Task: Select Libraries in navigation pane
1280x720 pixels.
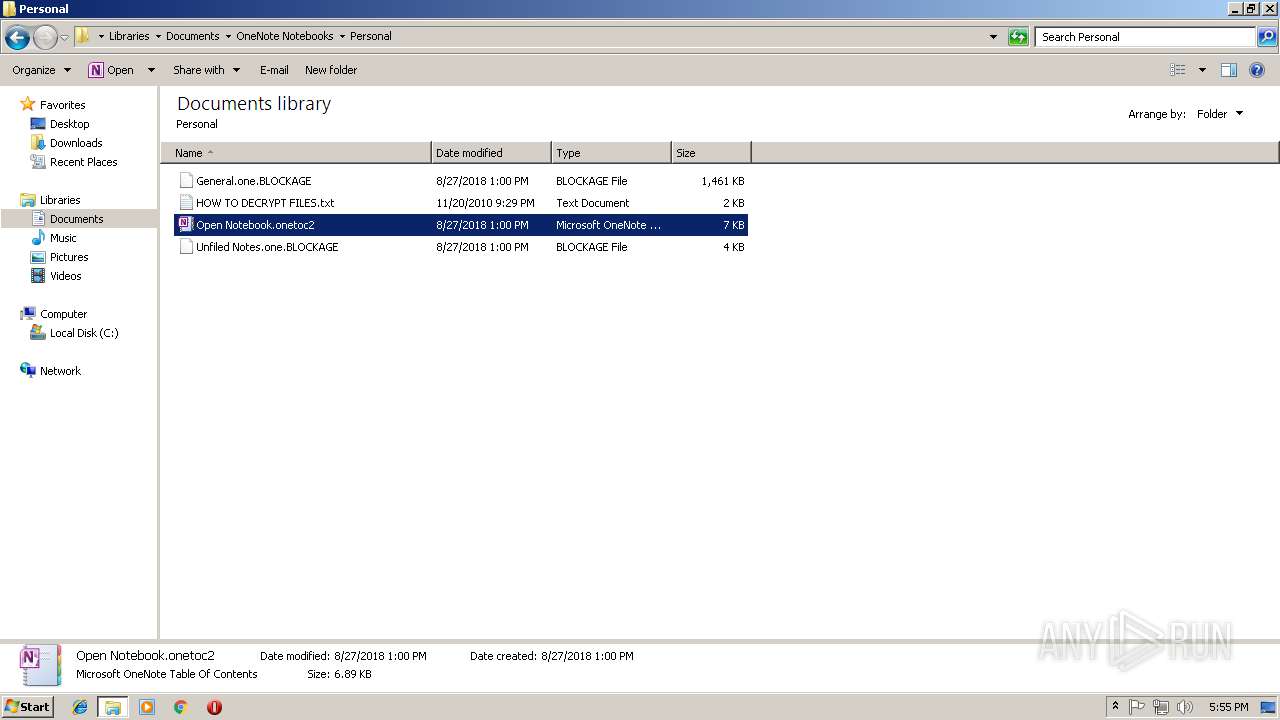Action: 60,200
